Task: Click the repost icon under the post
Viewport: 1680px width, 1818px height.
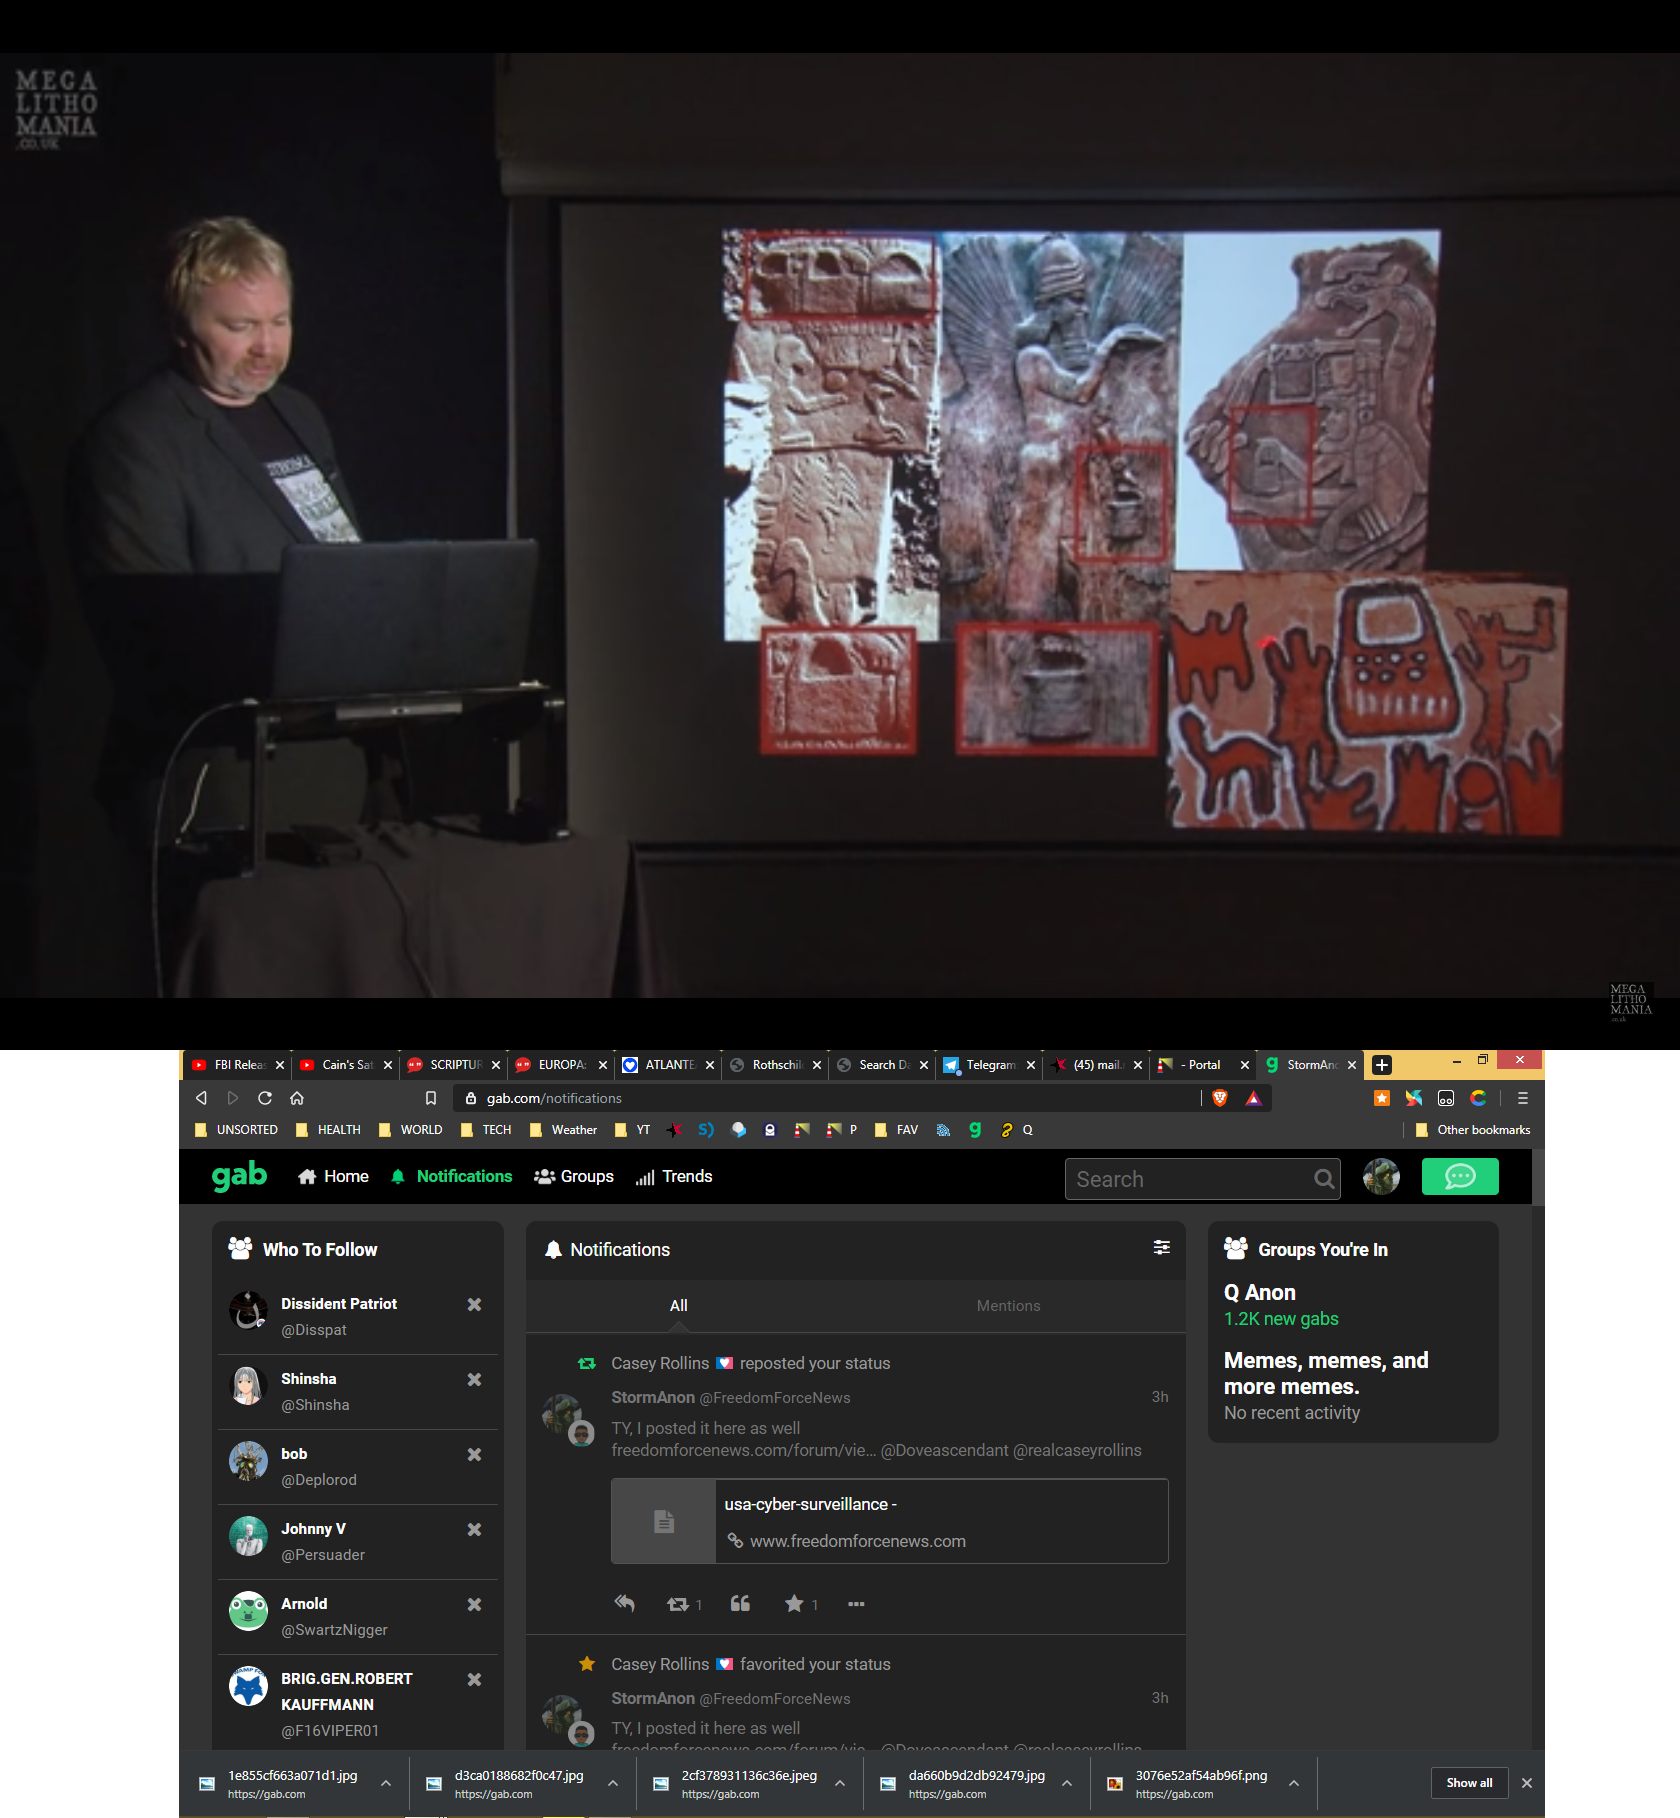Action: coord(678,1603)
